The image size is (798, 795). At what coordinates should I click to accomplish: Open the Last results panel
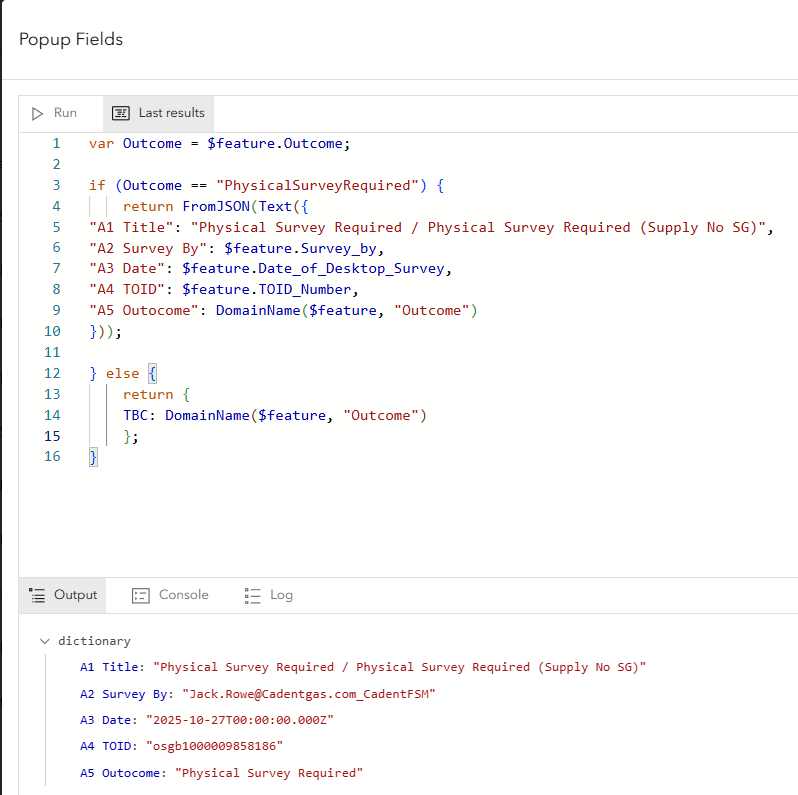point(158,113)
